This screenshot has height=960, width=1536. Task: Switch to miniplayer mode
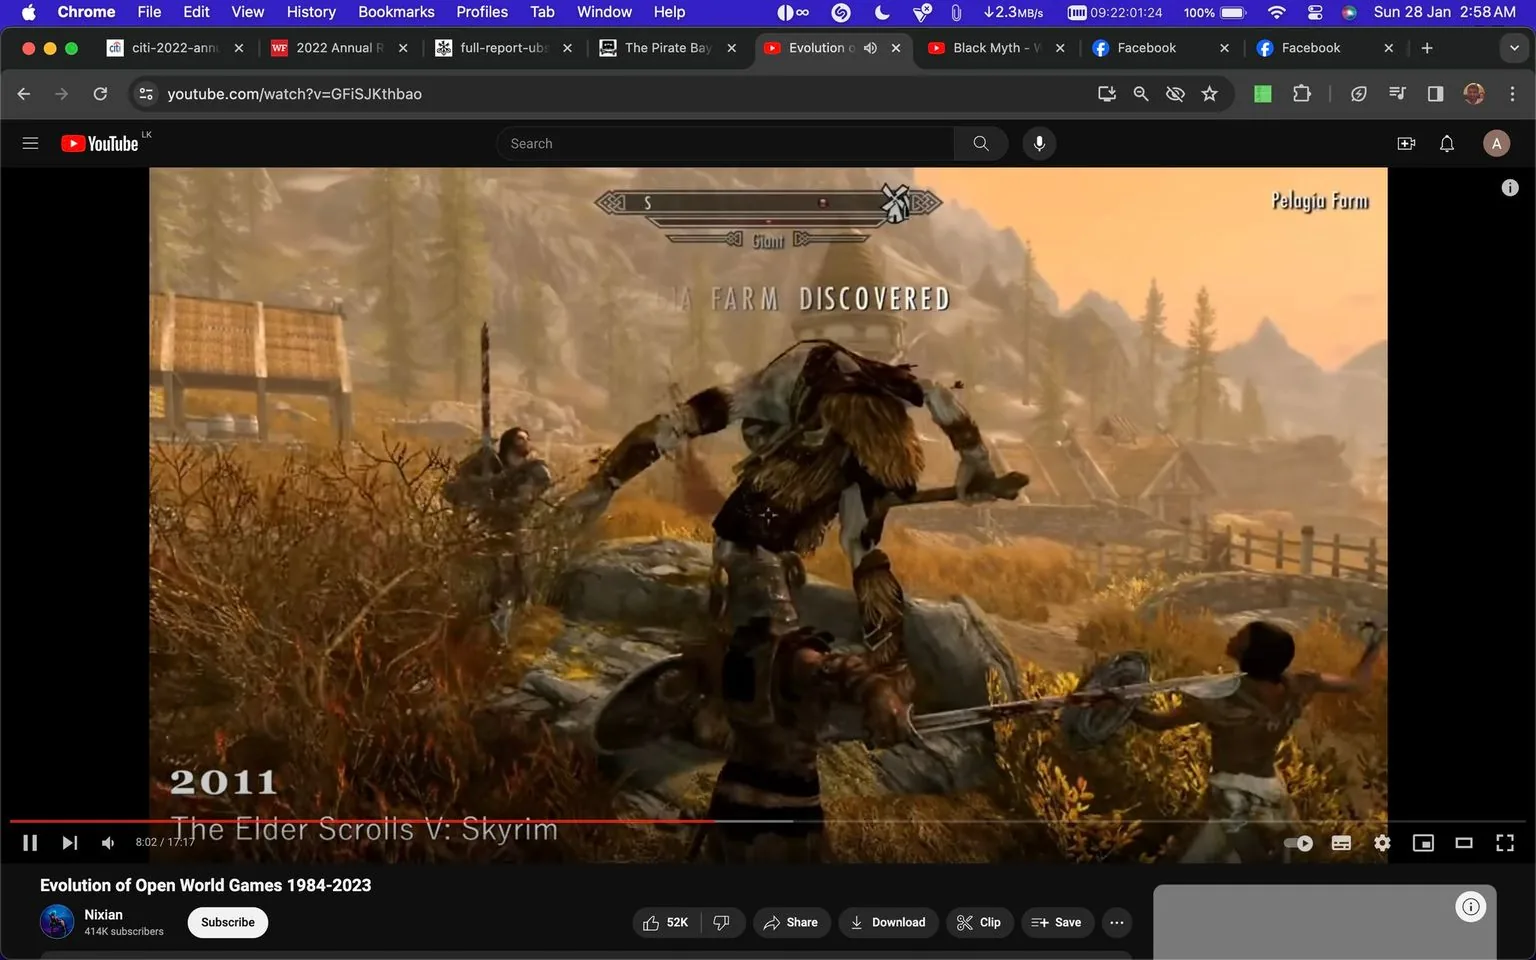click(x=1422, y=842)
